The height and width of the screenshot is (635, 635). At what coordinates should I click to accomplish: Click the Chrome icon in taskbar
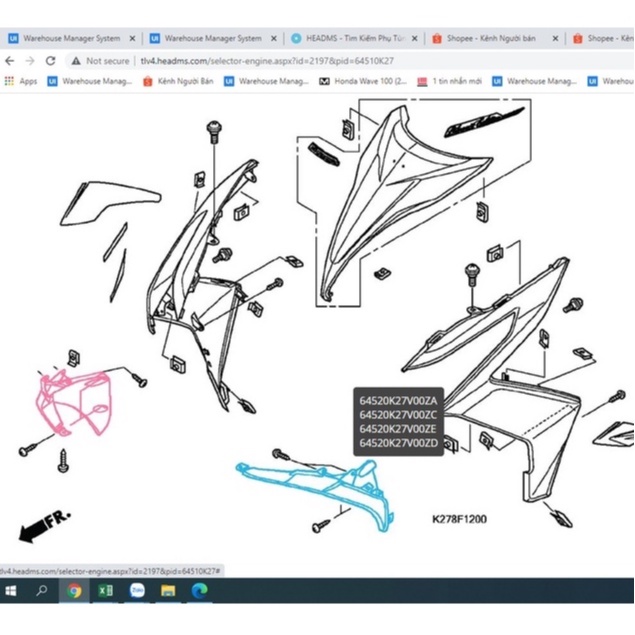point(74,590)
